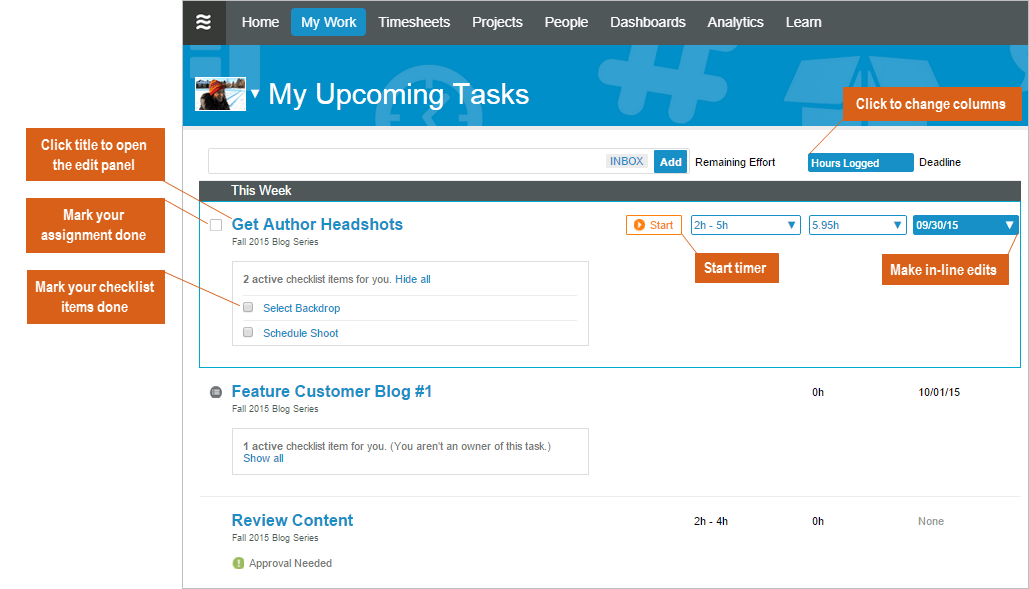Image resolution: width=1029 pixels, height=589 pixels.
Task: Open the 09/30/15 deadline dropdown
Action: click(x=1009, y=225)
